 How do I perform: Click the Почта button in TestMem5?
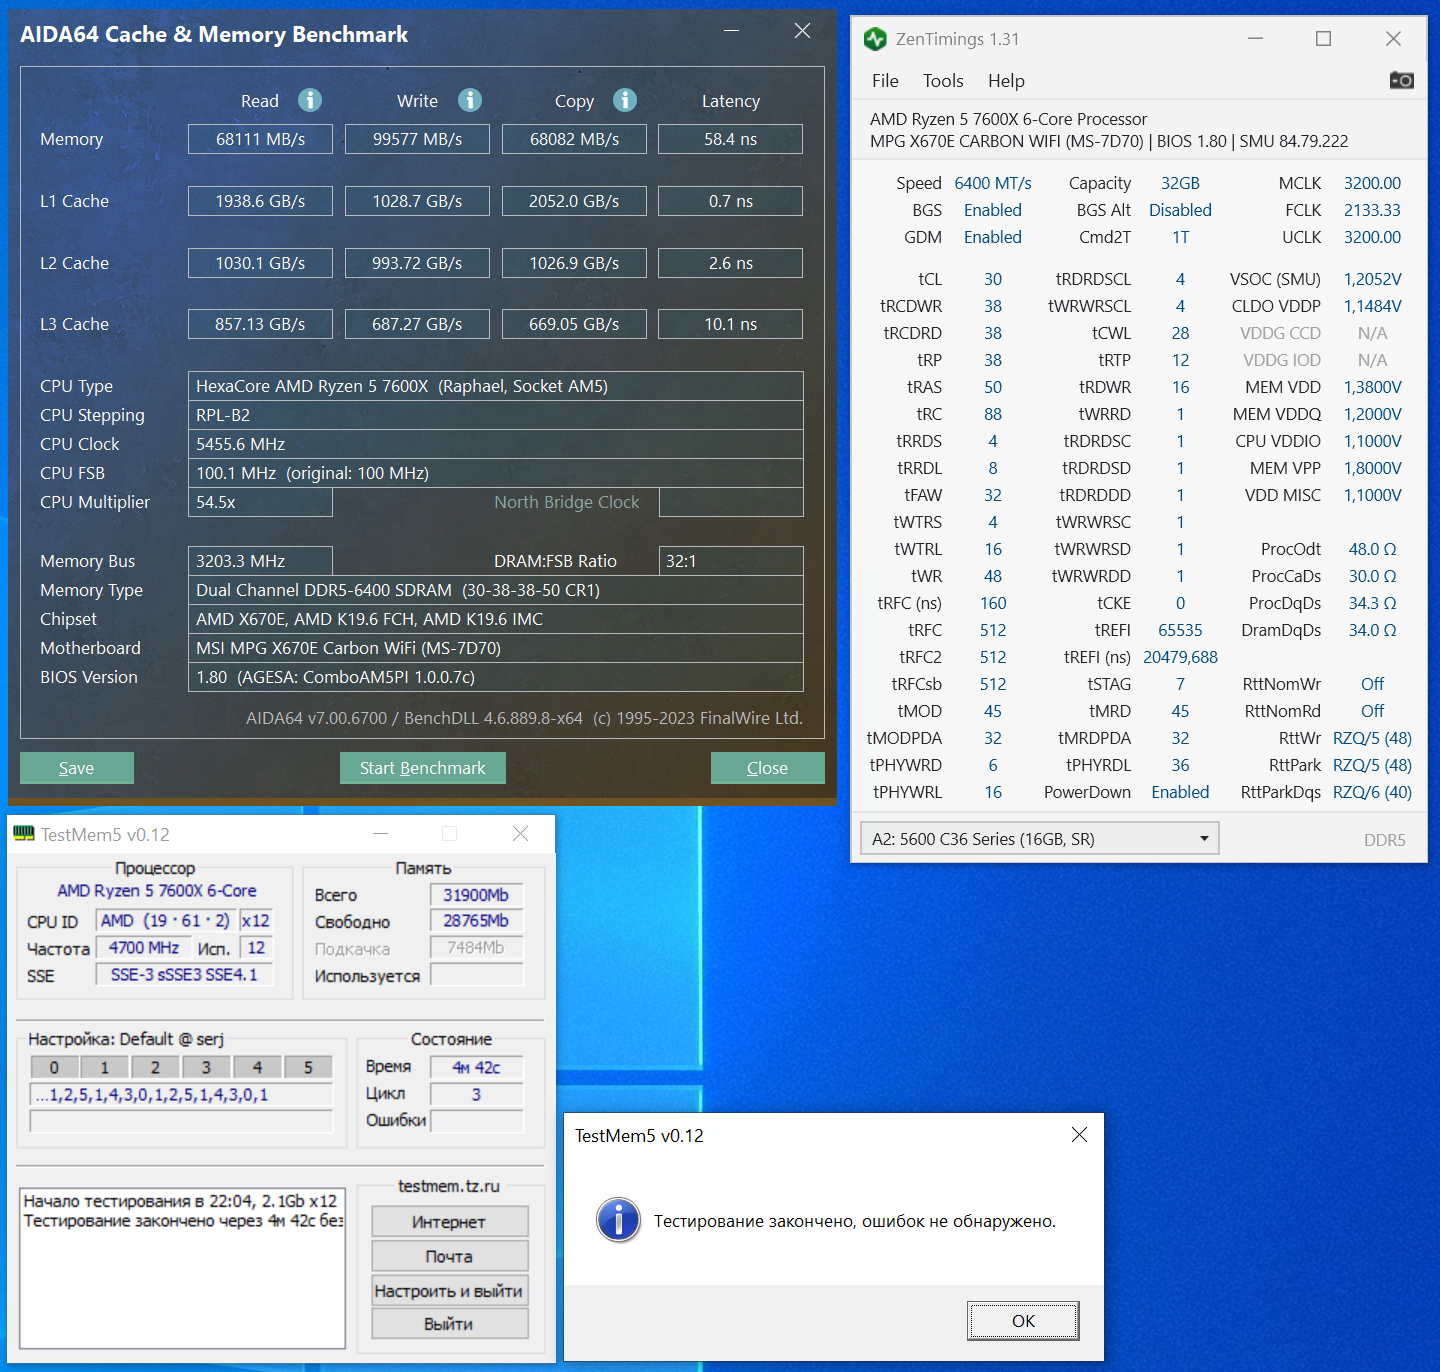point(450,1257)
